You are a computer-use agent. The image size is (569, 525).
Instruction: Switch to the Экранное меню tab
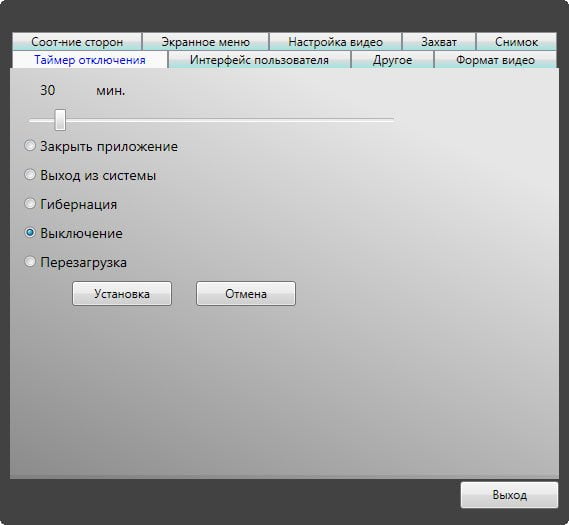click(x=205, y=42)
